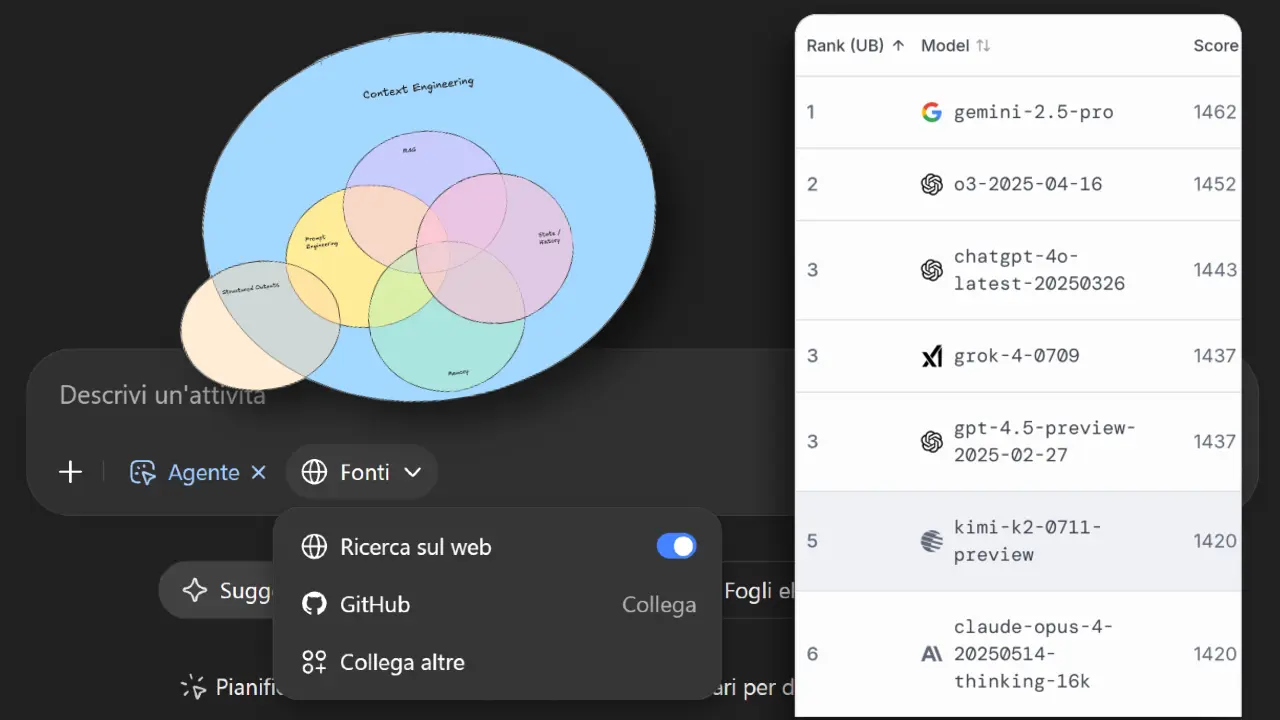This screenshot has width=1280, height=720.
Task: Sort by Rank (UB) arrow
Action: [x=898, y=46]
